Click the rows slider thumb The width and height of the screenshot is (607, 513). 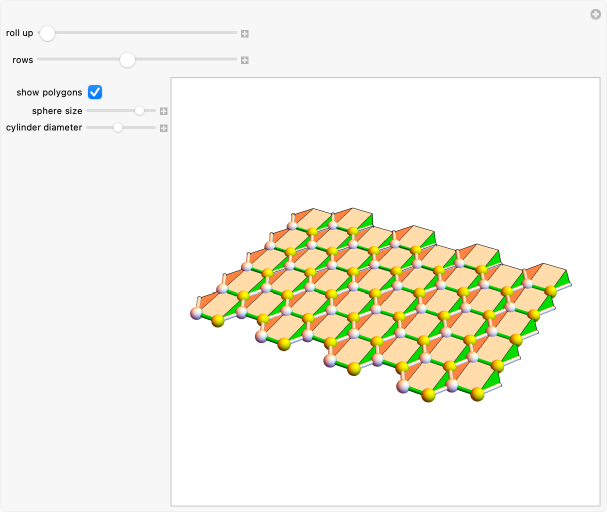pyautogui.click(x=127, y=60)
